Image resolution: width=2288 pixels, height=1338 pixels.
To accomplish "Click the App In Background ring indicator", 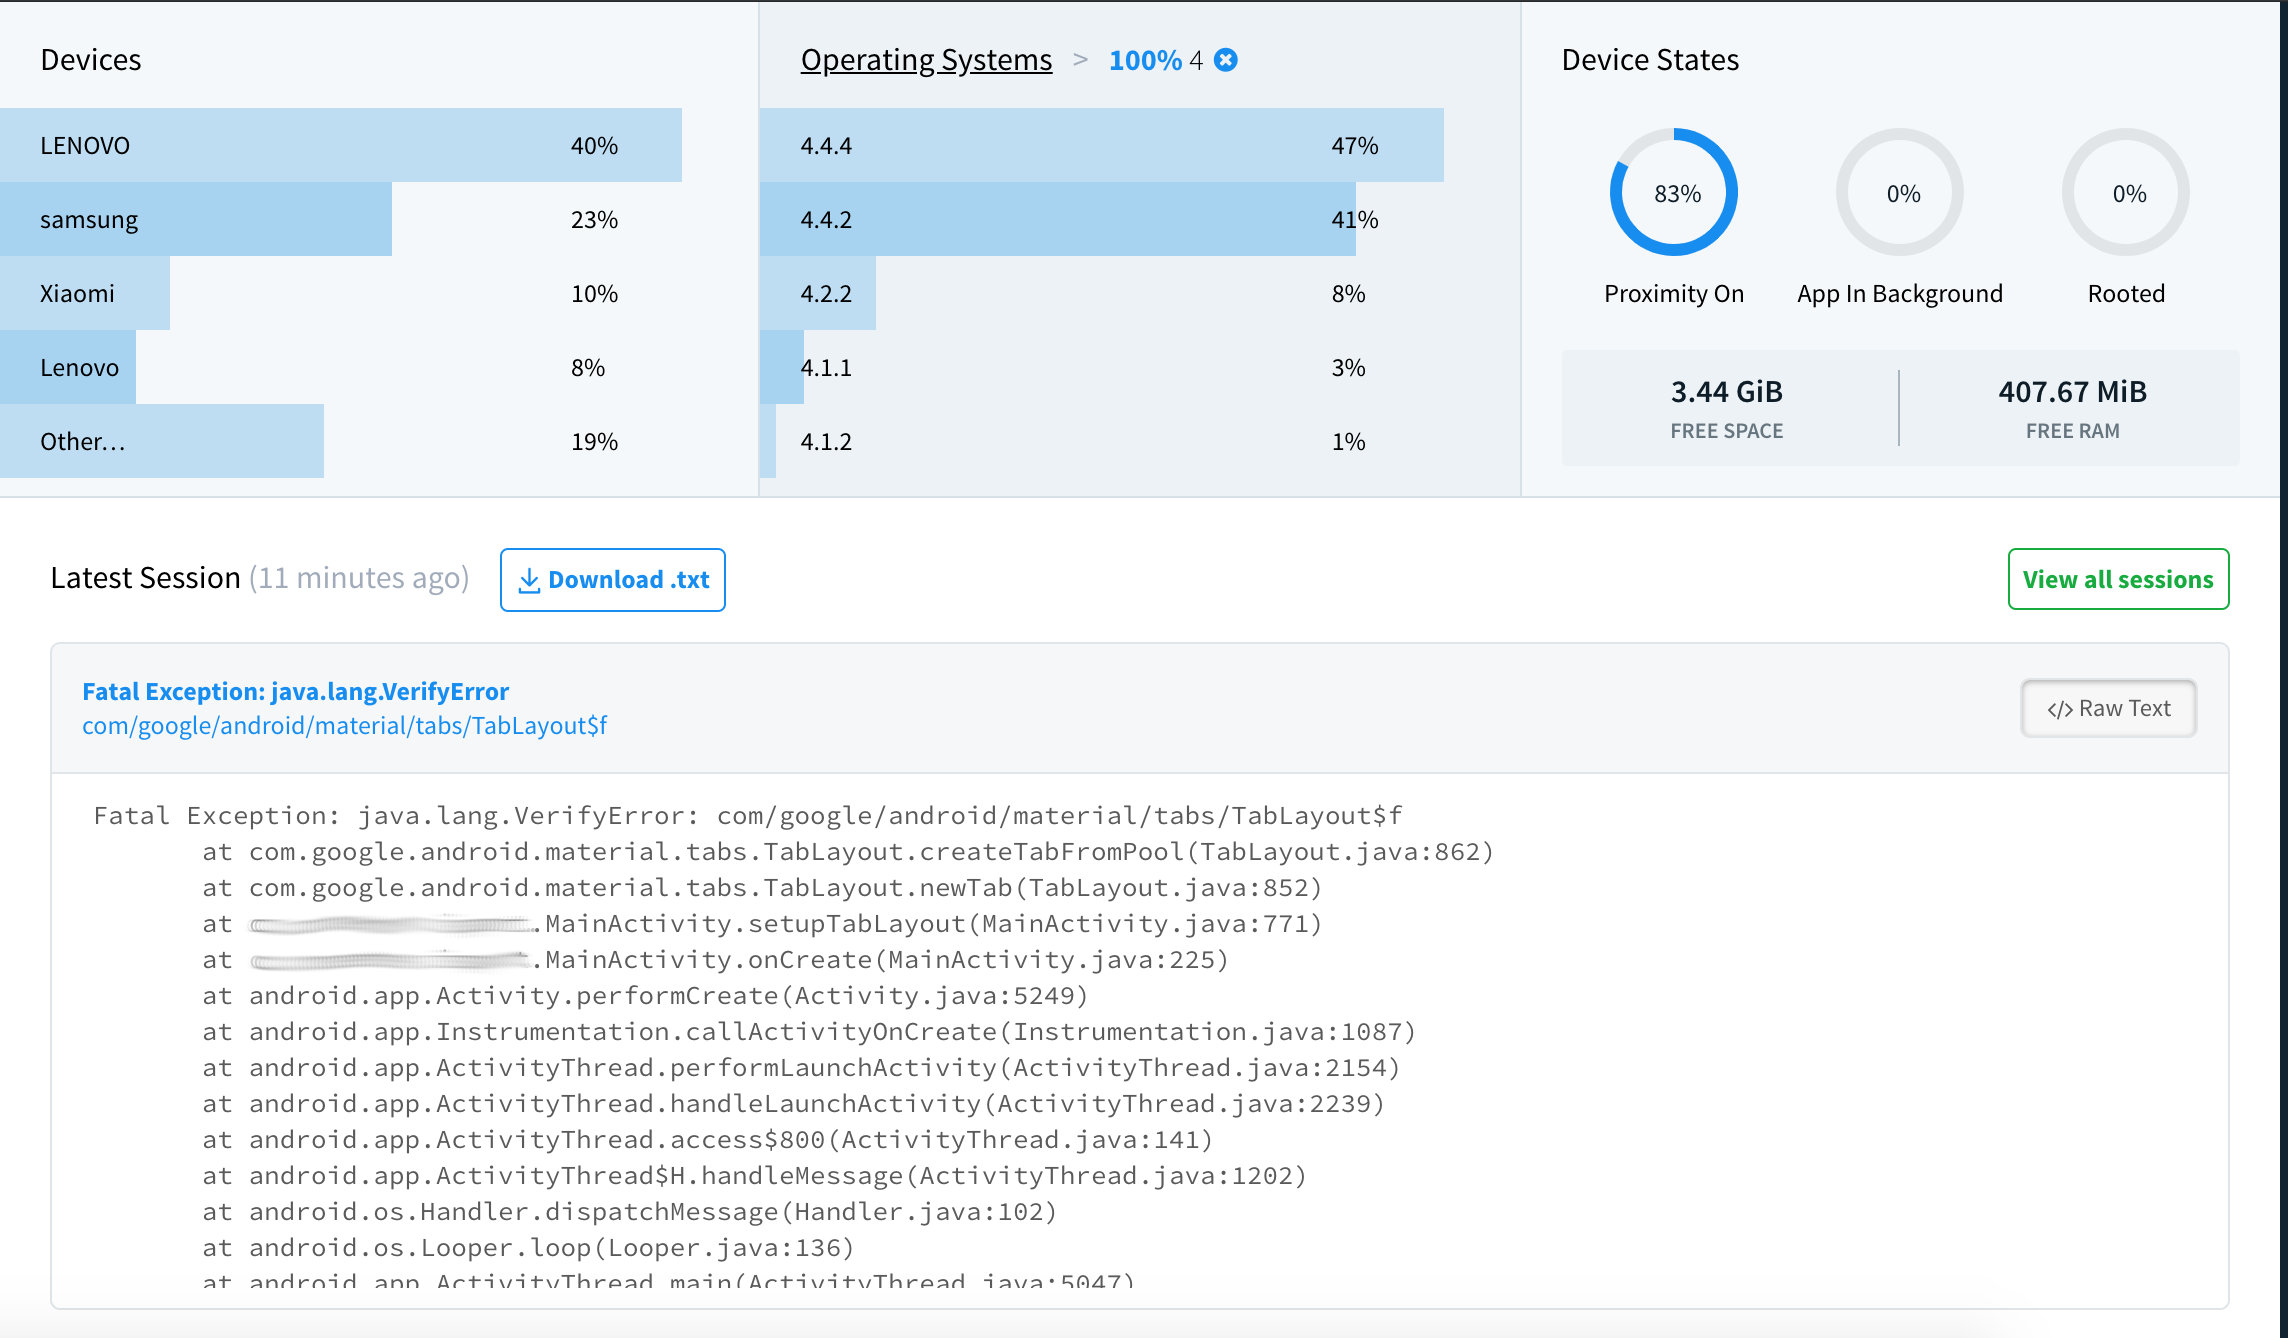I will point(1899,192).
